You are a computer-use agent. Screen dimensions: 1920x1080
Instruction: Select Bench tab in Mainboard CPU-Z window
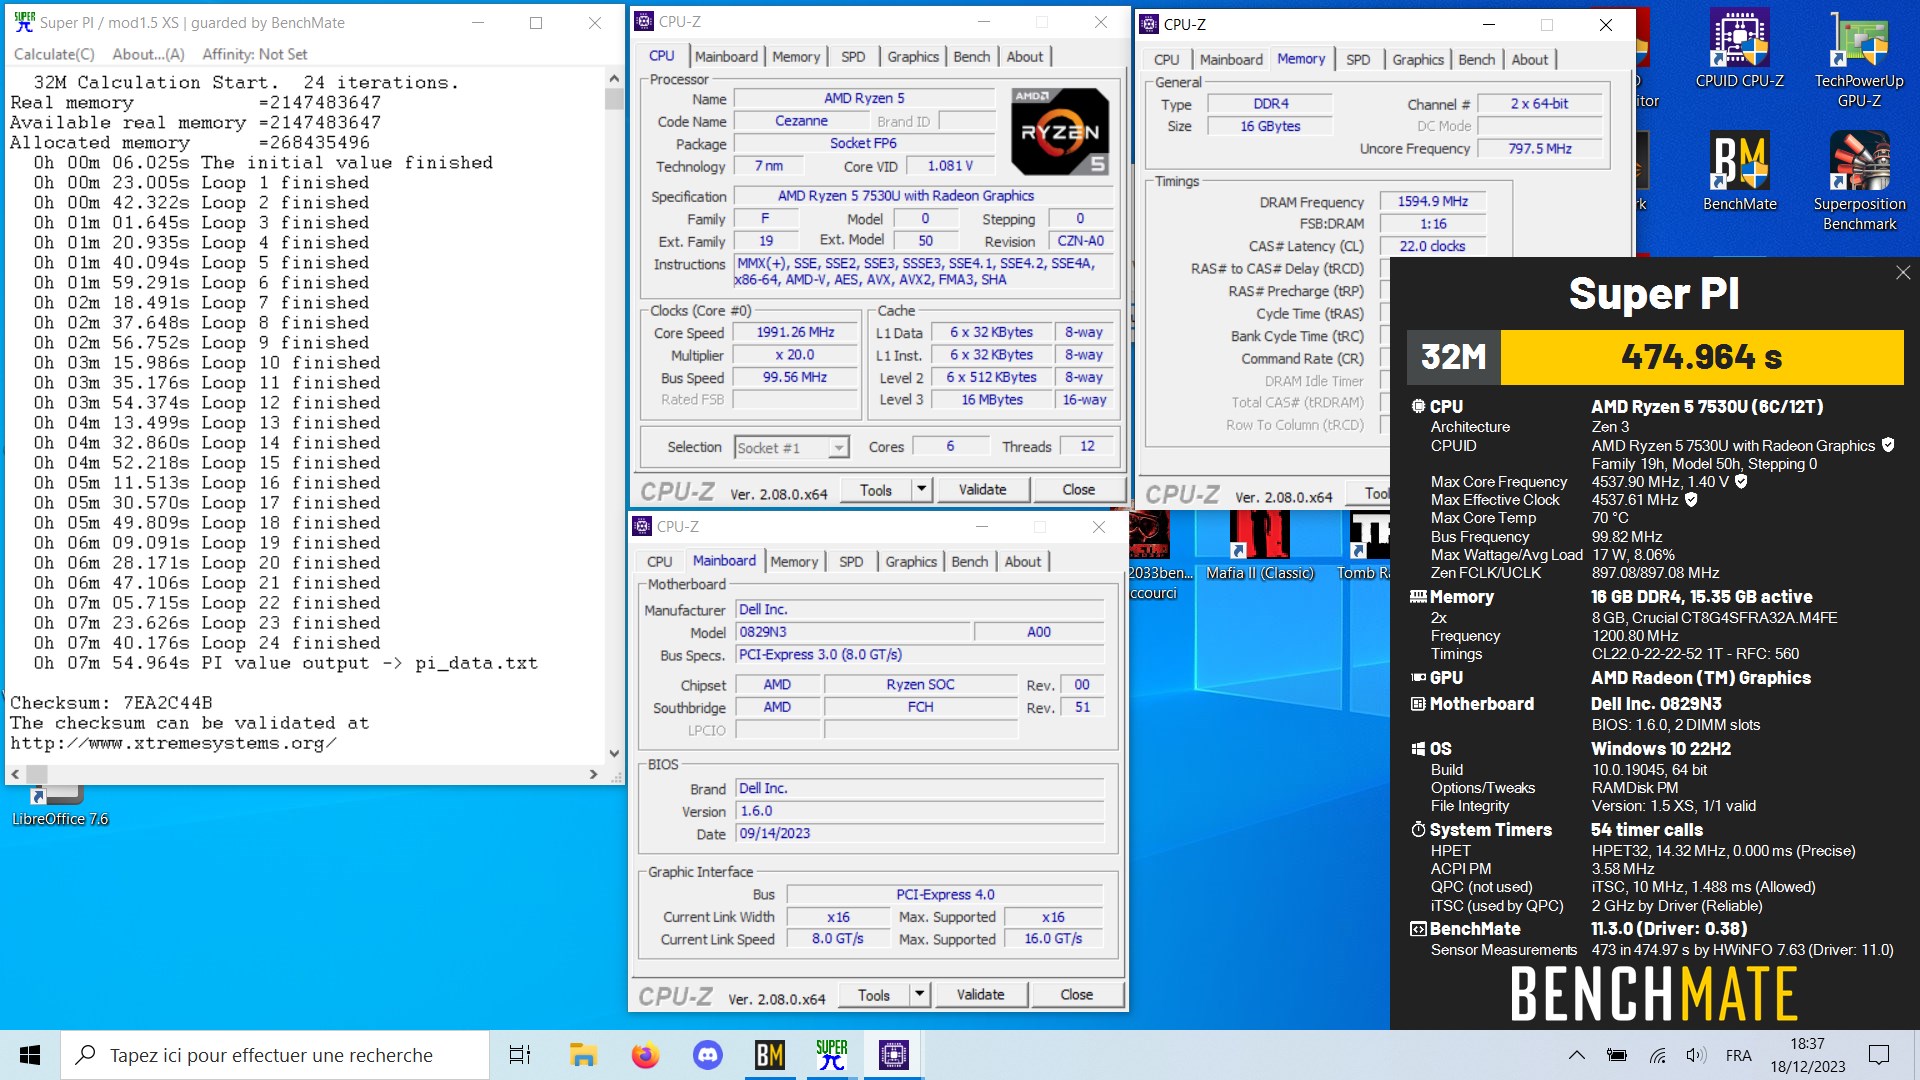[970, 562]
